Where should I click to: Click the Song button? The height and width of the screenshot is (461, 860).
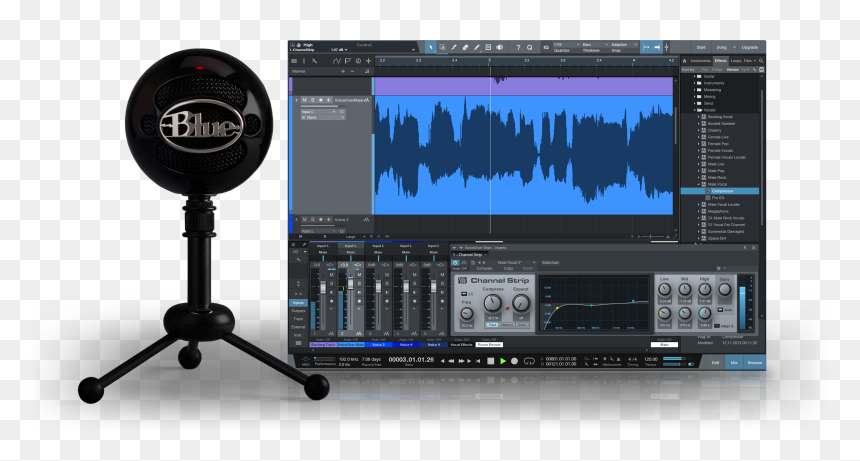coord(722,47)
